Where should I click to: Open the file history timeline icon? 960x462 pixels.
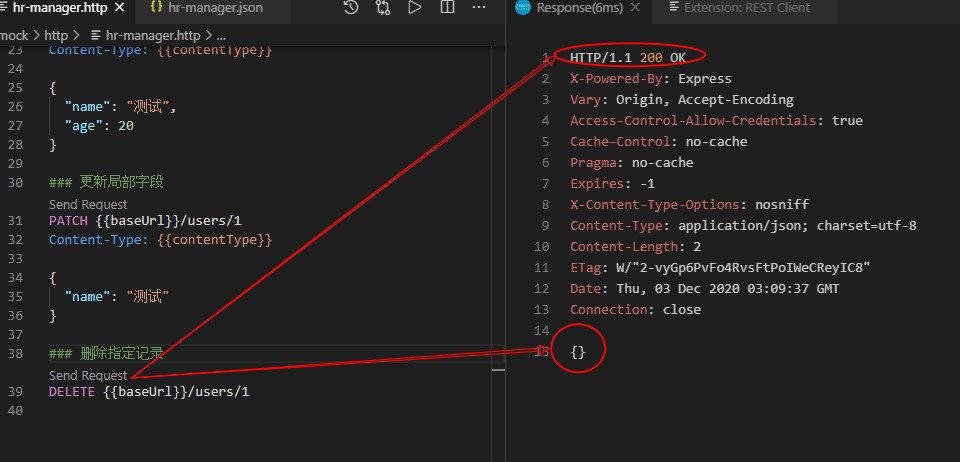[351, 8]
